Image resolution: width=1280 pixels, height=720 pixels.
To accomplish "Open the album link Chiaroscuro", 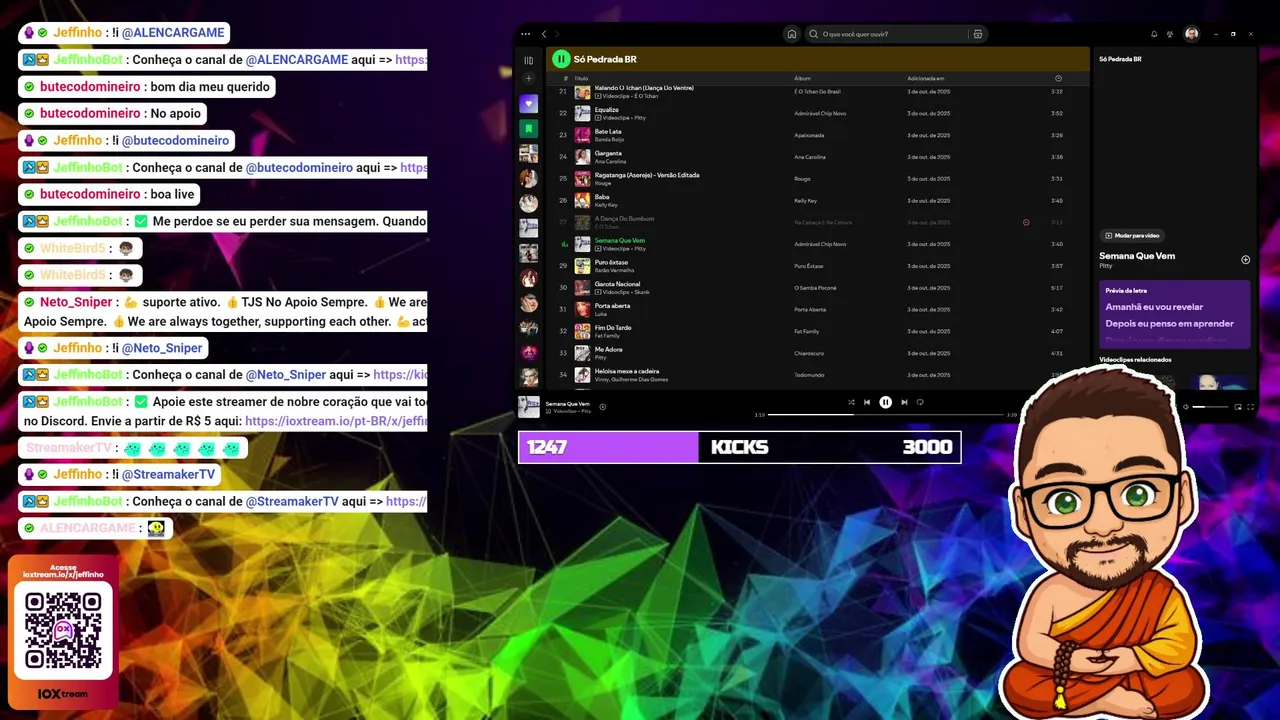I will click(809, 353).
